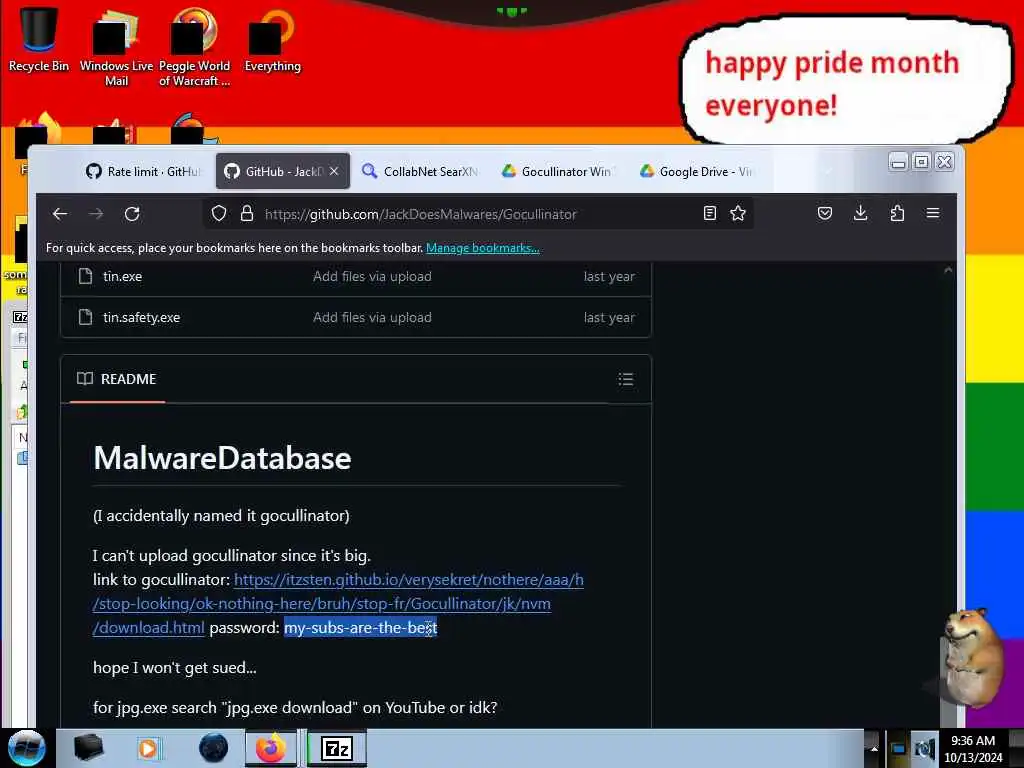Switch to CollabNet SearXNG tab

click(420, 171)
